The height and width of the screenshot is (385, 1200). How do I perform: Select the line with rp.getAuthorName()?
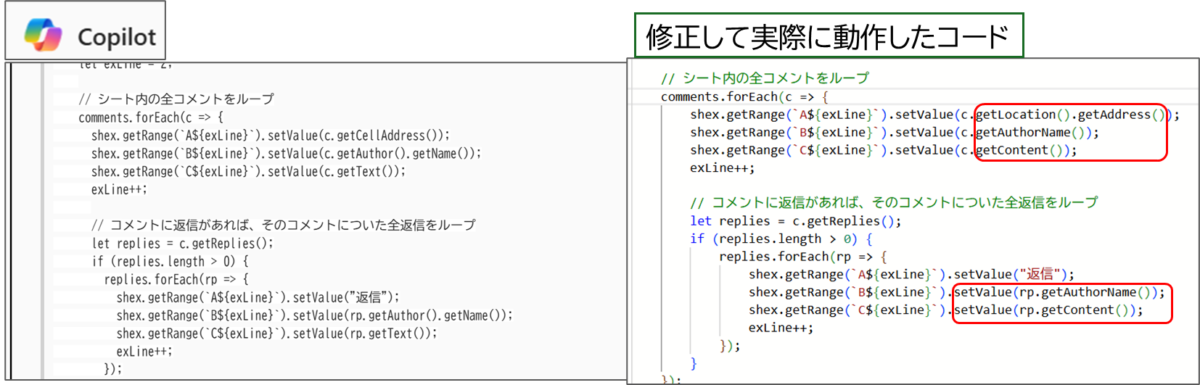point(957,293)
